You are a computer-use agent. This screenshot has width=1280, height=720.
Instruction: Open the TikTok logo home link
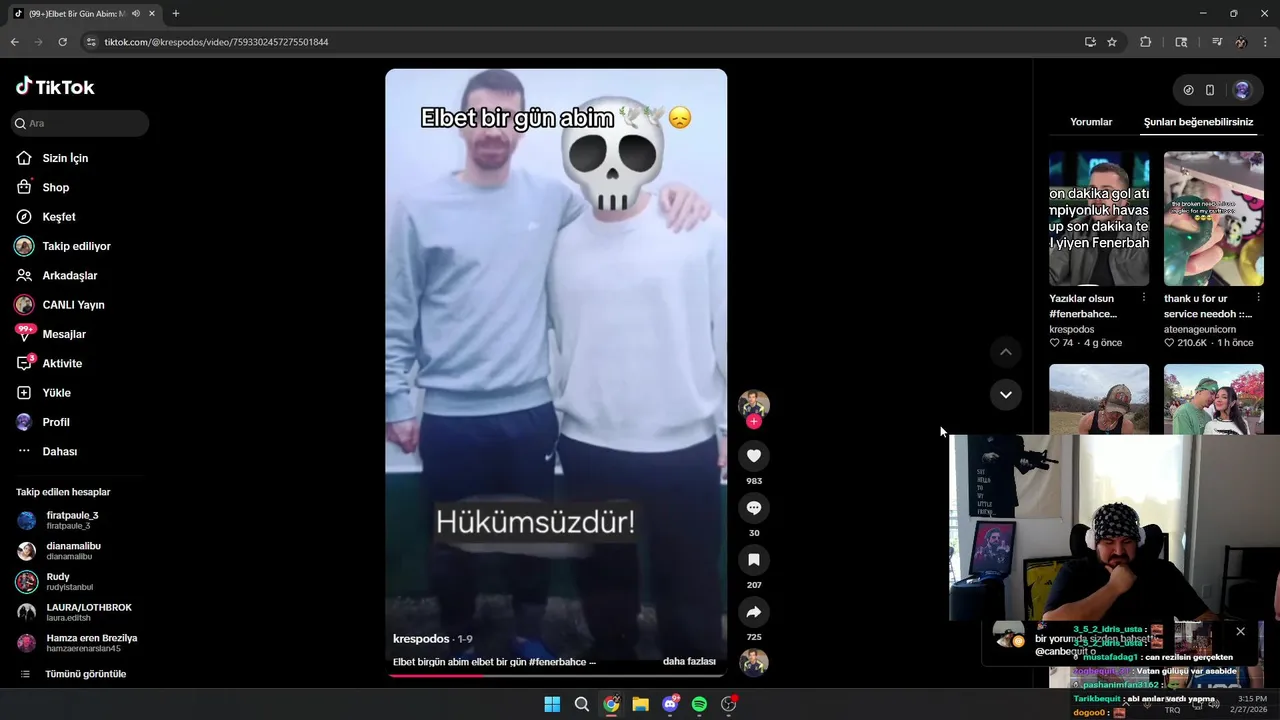pos(55,87)
